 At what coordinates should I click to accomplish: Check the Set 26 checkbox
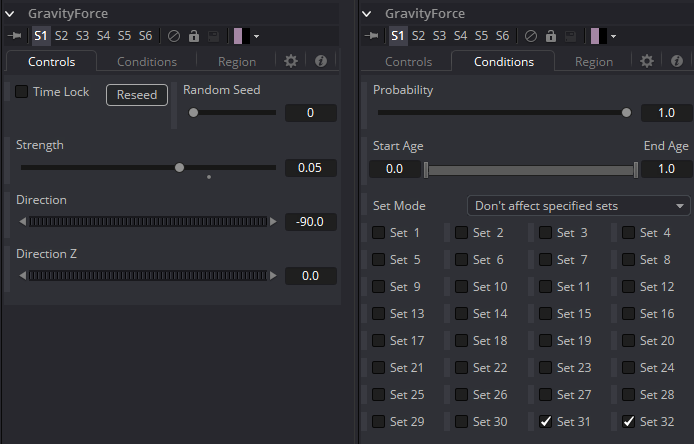[462, 395]
